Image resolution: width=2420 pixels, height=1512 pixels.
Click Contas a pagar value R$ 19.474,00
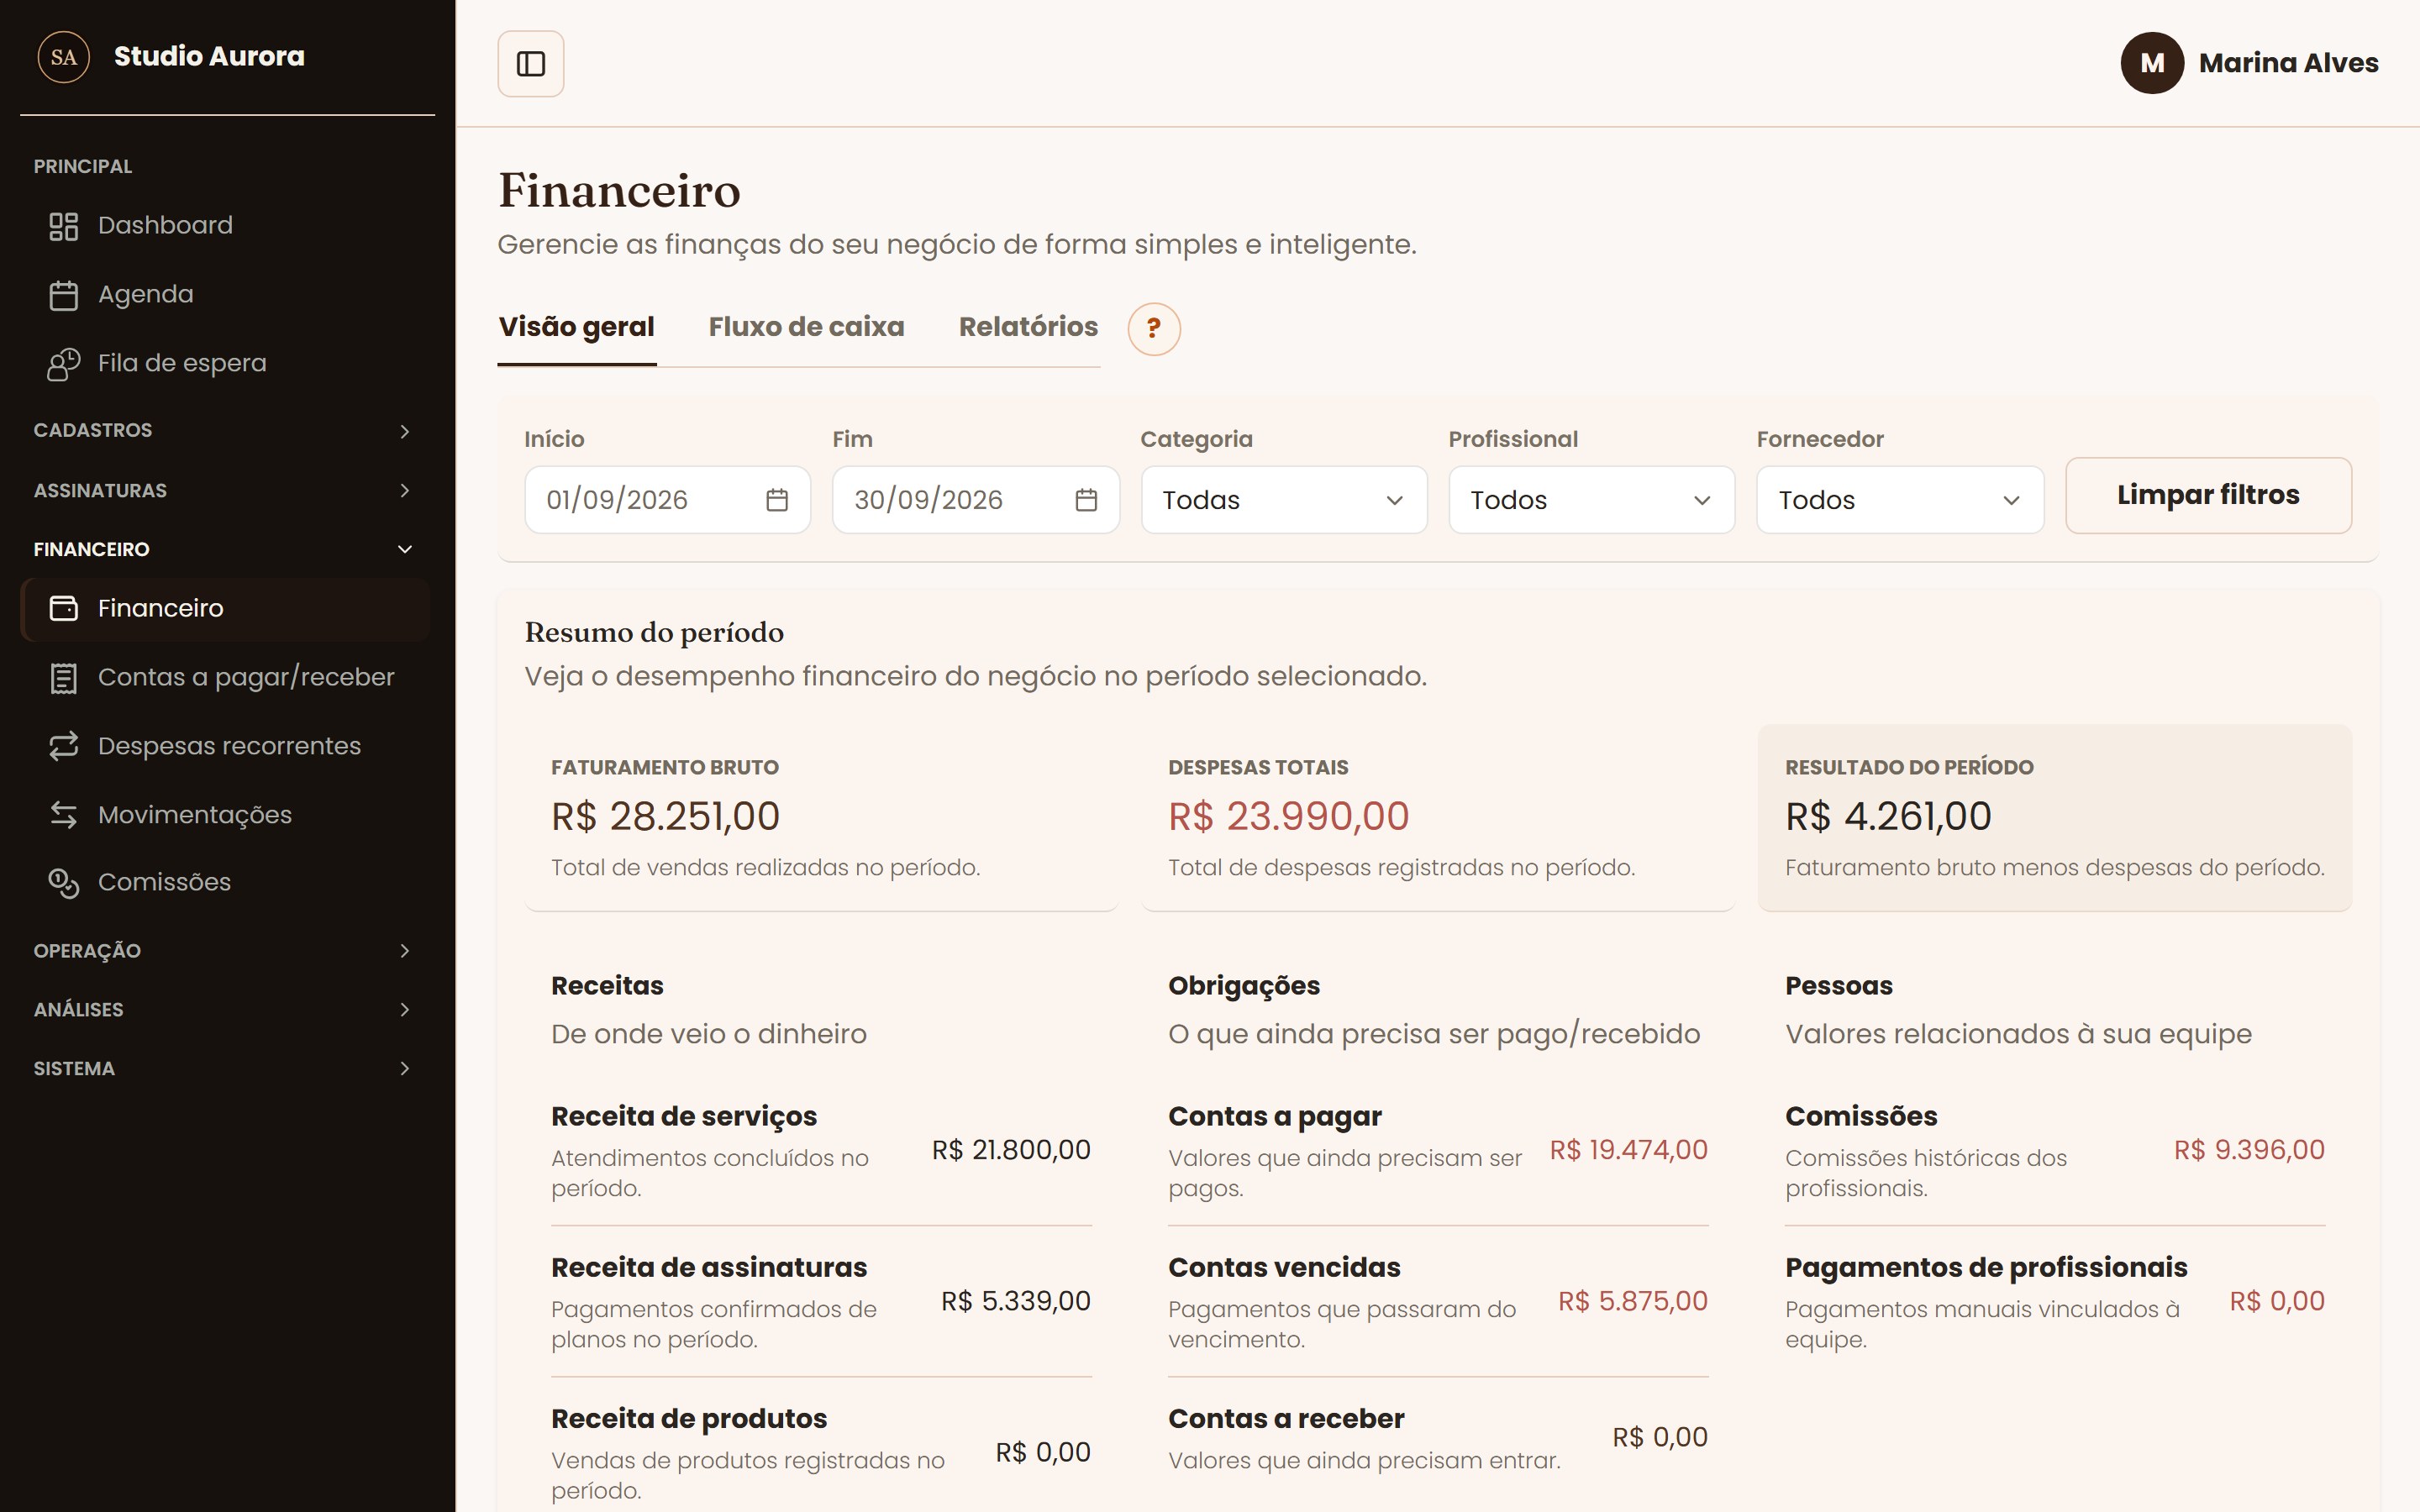tap(1629, 1151)
